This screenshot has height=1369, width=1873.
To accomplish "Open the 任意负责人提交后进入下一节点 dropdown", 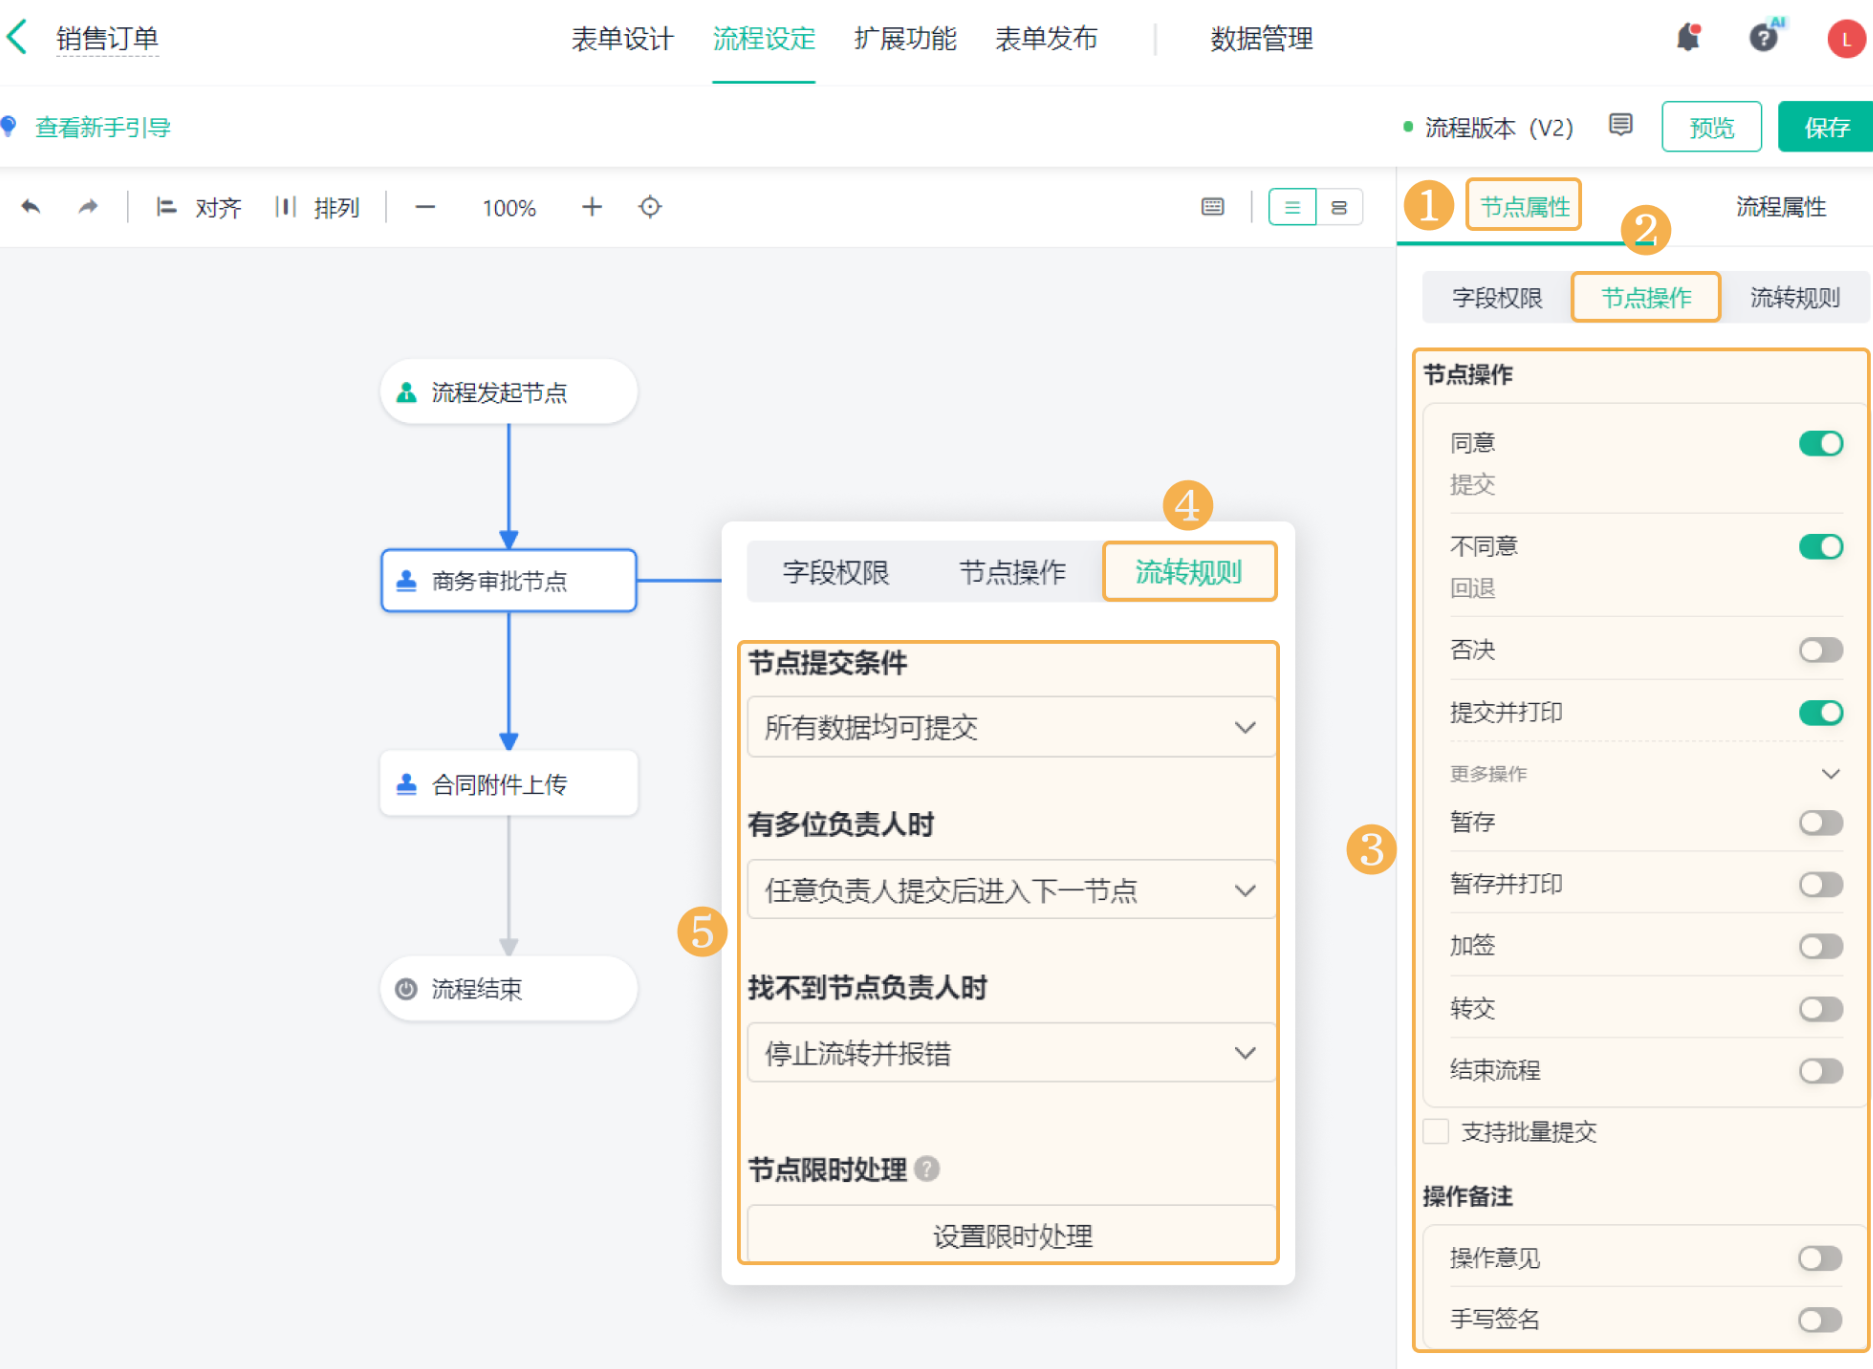I will [1011, 890].
